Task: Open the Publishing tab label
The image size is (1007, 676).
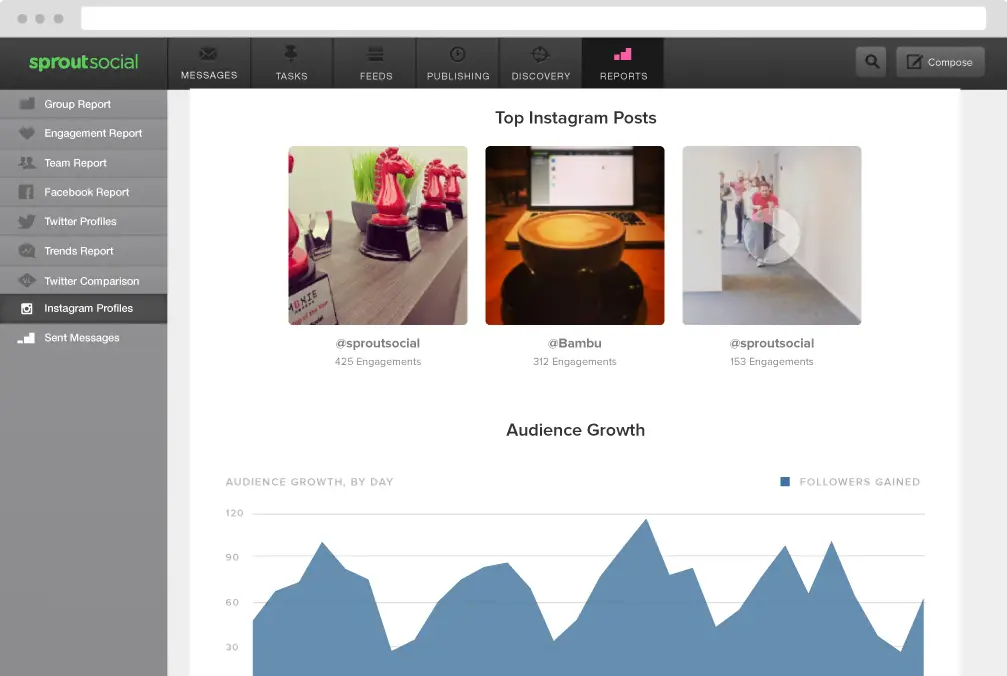Action: 458,76
